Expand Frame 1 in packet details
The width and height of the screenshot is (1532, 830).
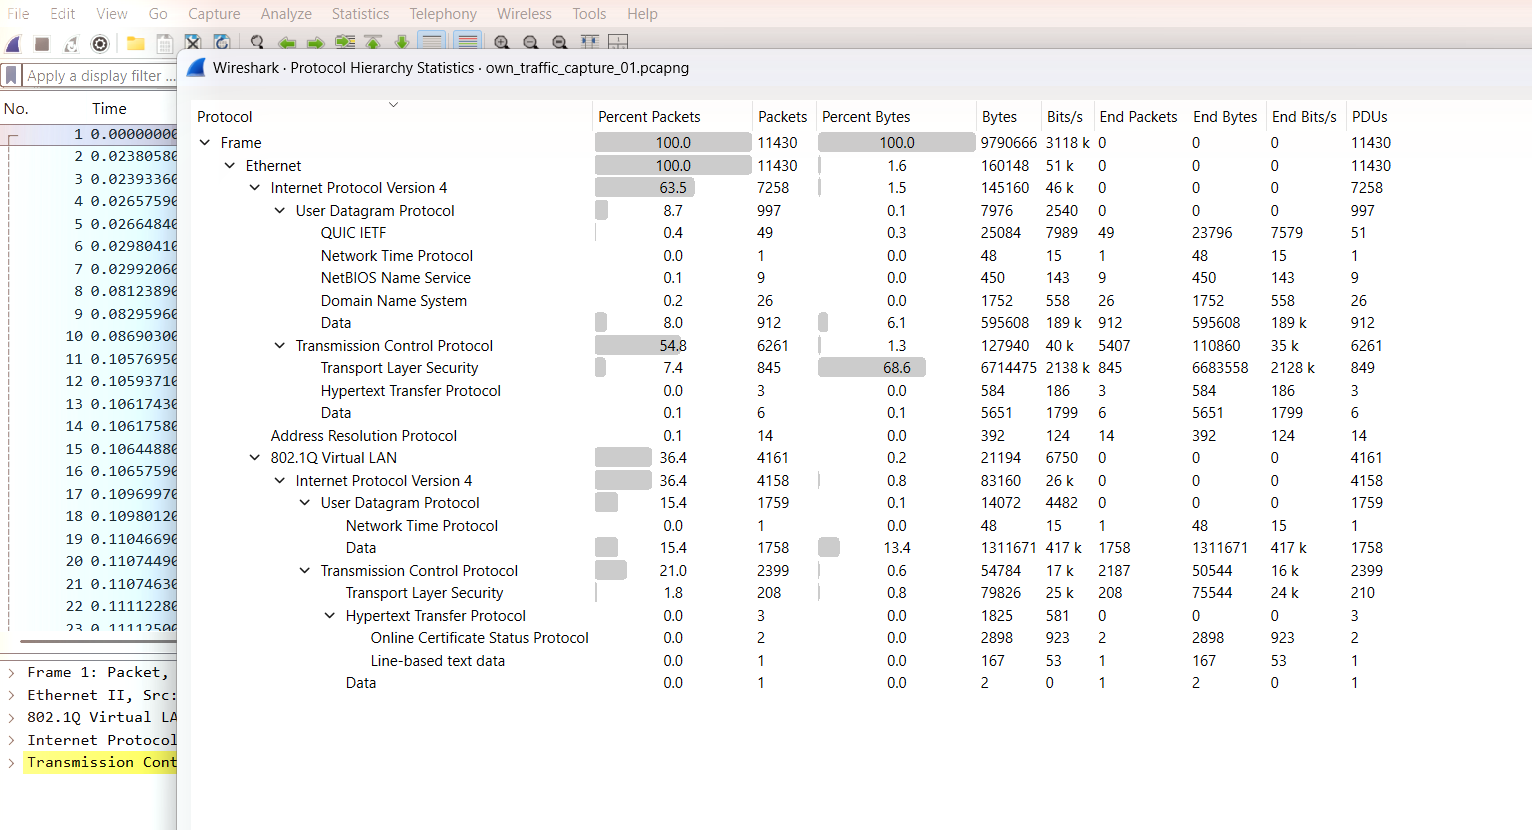(x=12, y=673)
